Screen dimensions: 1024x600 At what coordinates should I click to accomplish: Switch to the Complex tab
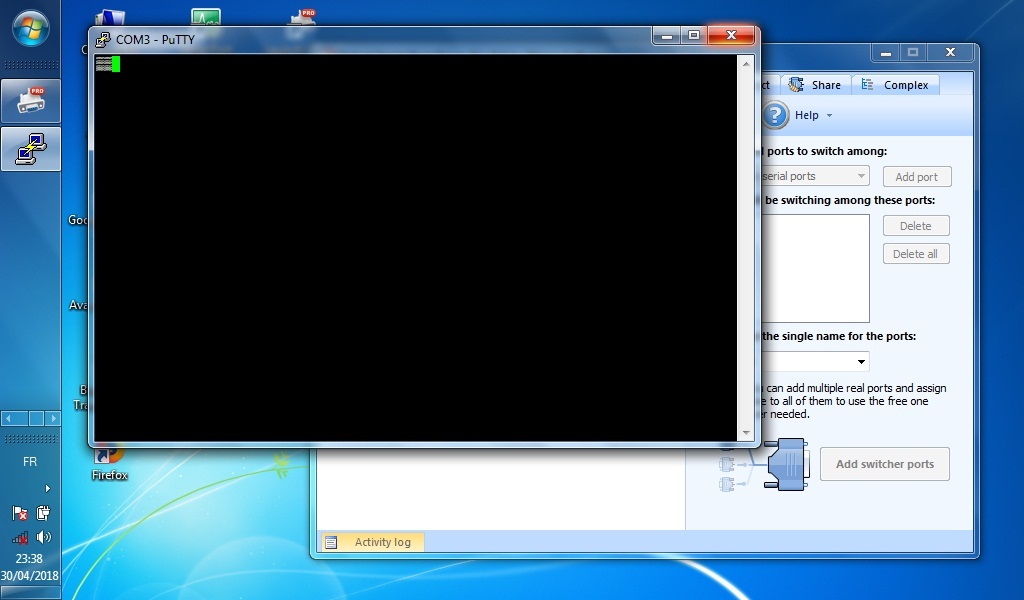[x=895, y=85]
